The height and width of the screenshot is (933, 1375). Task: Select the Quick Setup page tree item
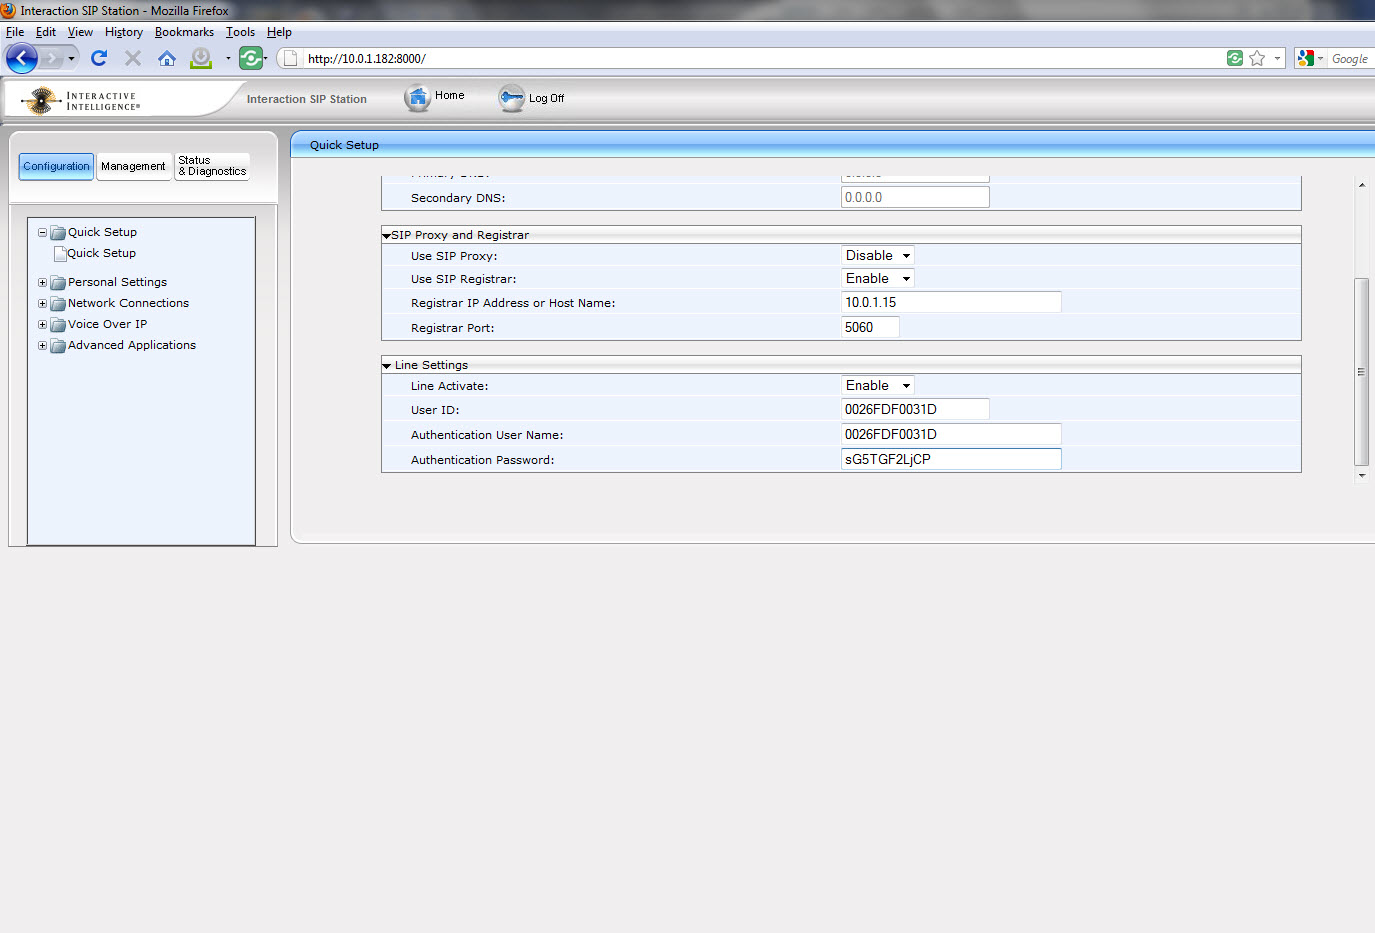[101, 254]
